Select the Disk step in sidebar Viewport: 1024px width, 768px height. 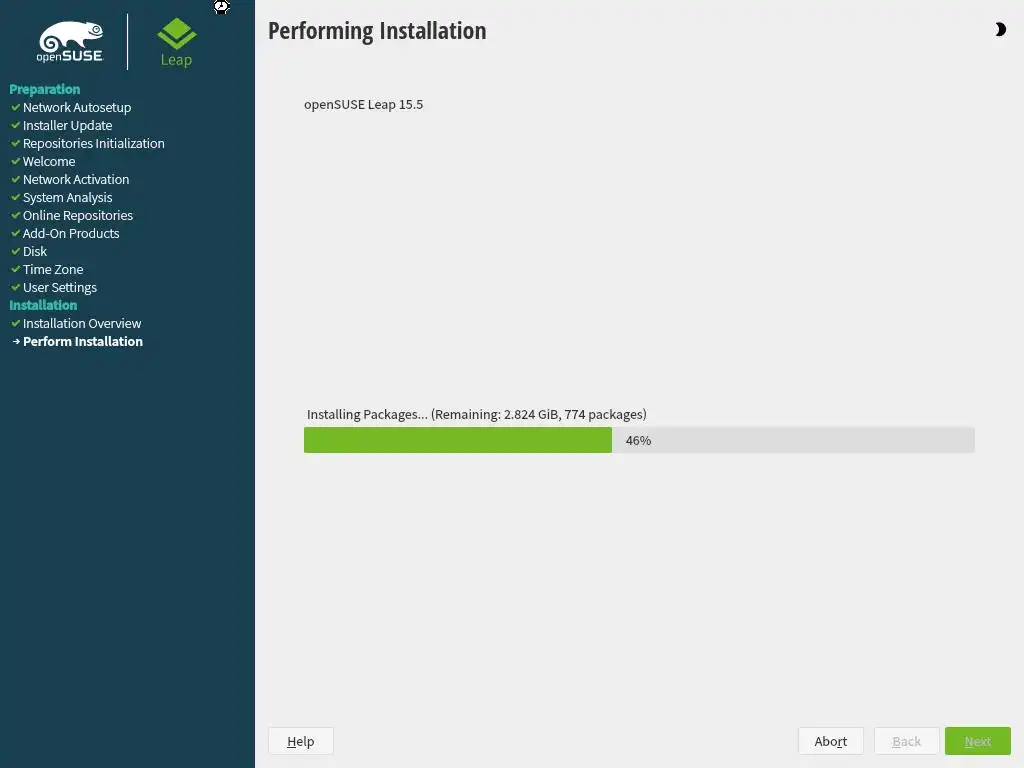click(x=35, y=251)
